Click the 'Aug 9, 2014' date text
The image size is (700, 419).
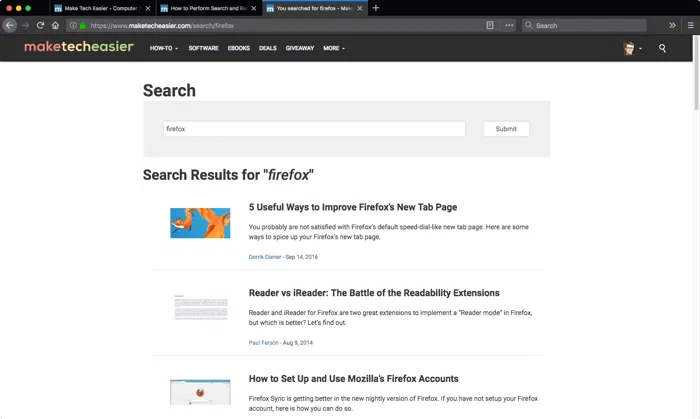click(x=298, y=343)
